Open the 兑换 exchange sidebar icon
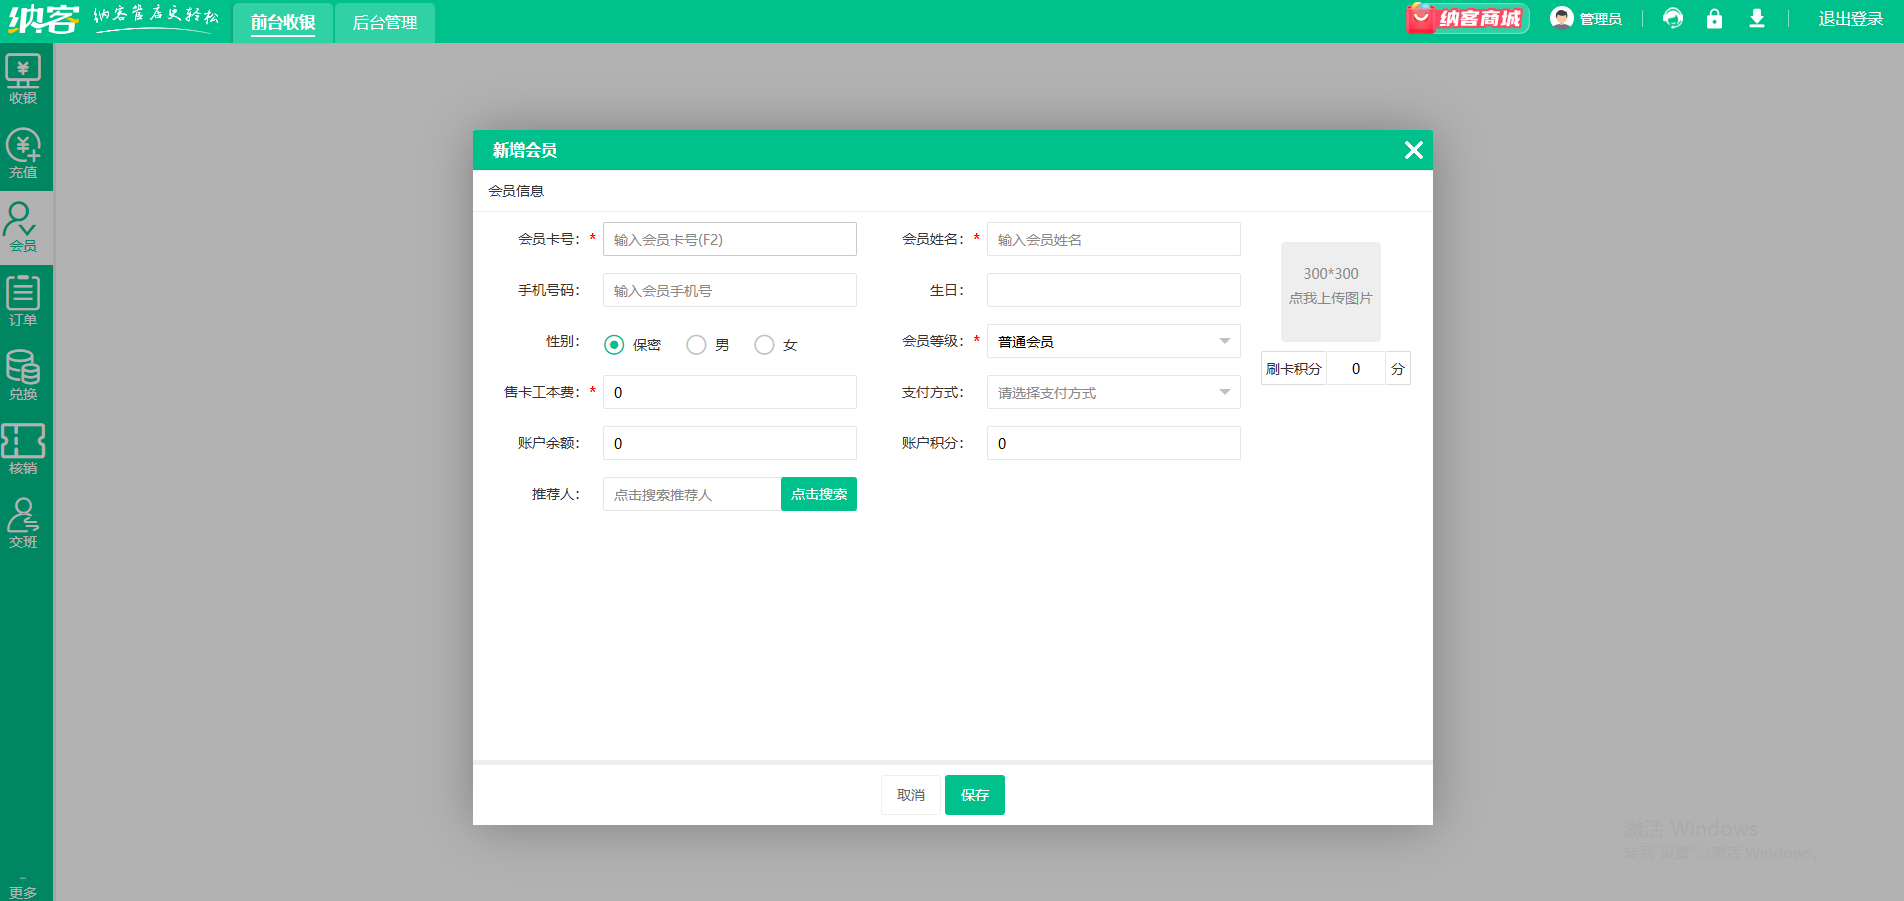 23,375
